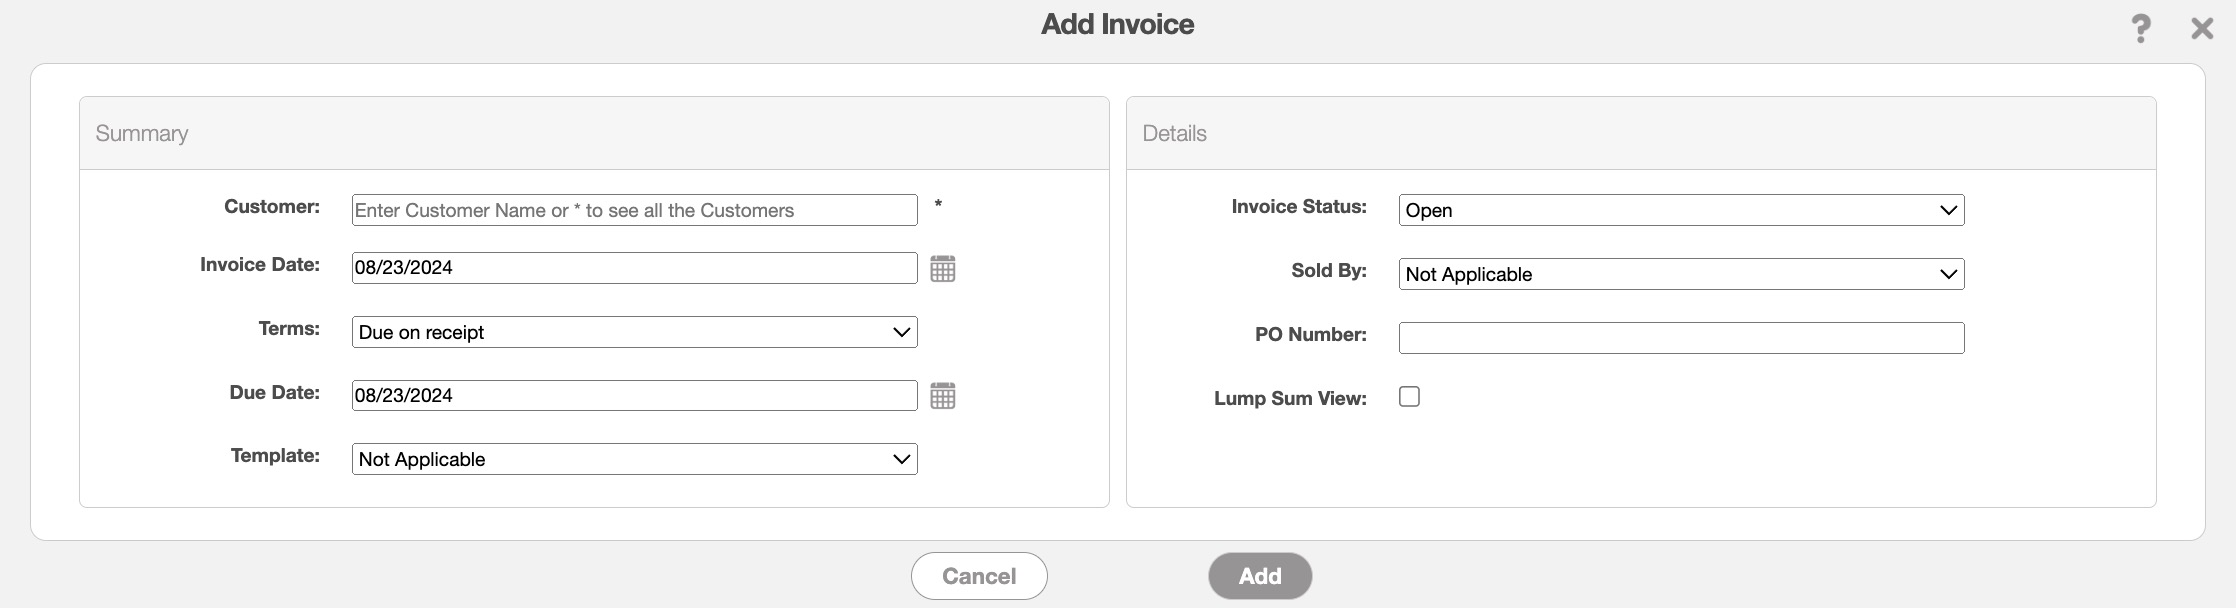Open help with the question mark icon
This screenshot has width=2236, height=608.
pos(2140,28)
